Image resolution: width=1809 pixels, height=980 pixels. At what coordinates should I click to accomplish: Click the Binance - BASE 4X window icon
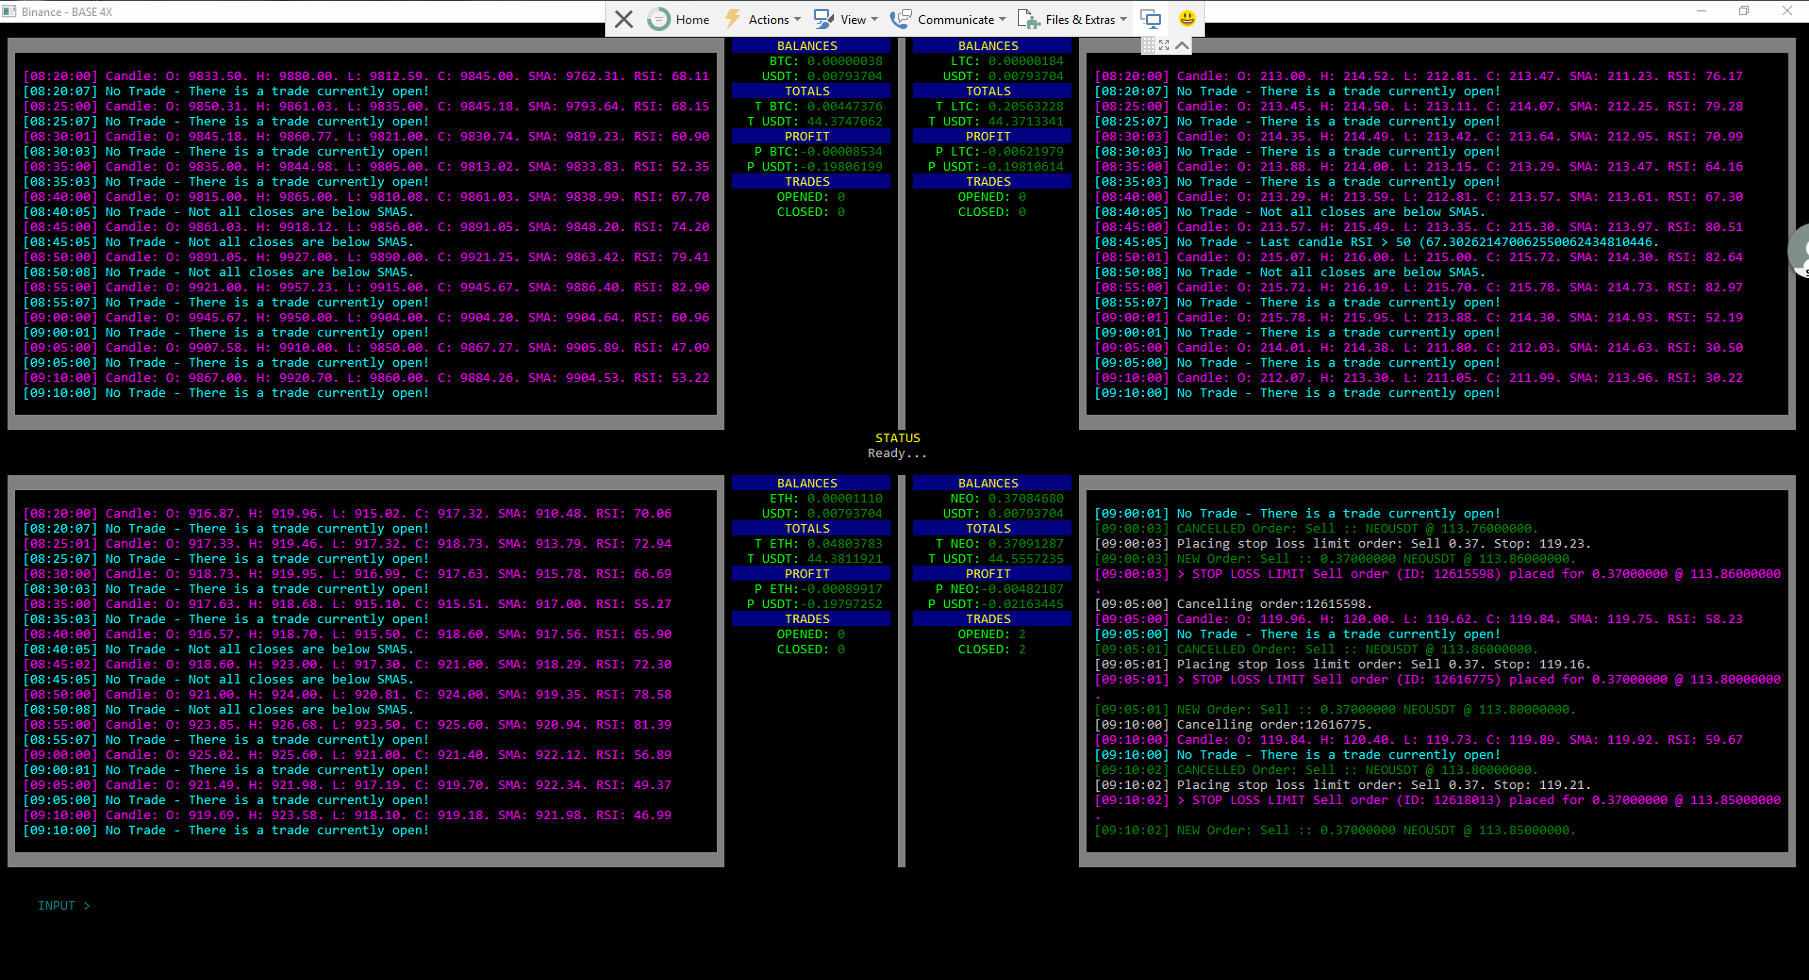(x=9, y=11)
